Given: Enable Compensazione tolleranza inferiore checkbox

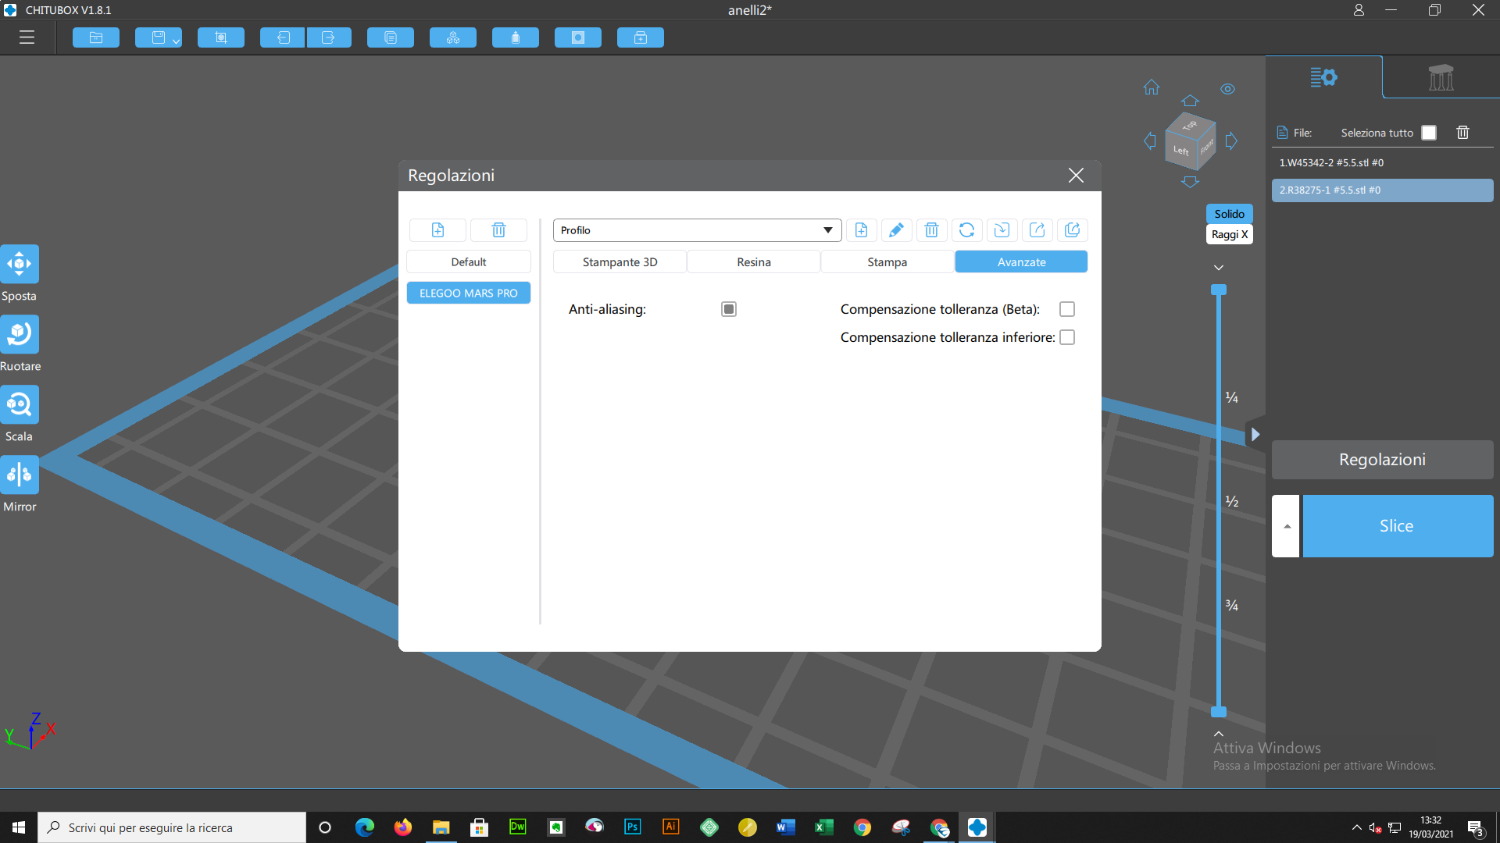Looking at the screenshot, I should (1067, 337).
